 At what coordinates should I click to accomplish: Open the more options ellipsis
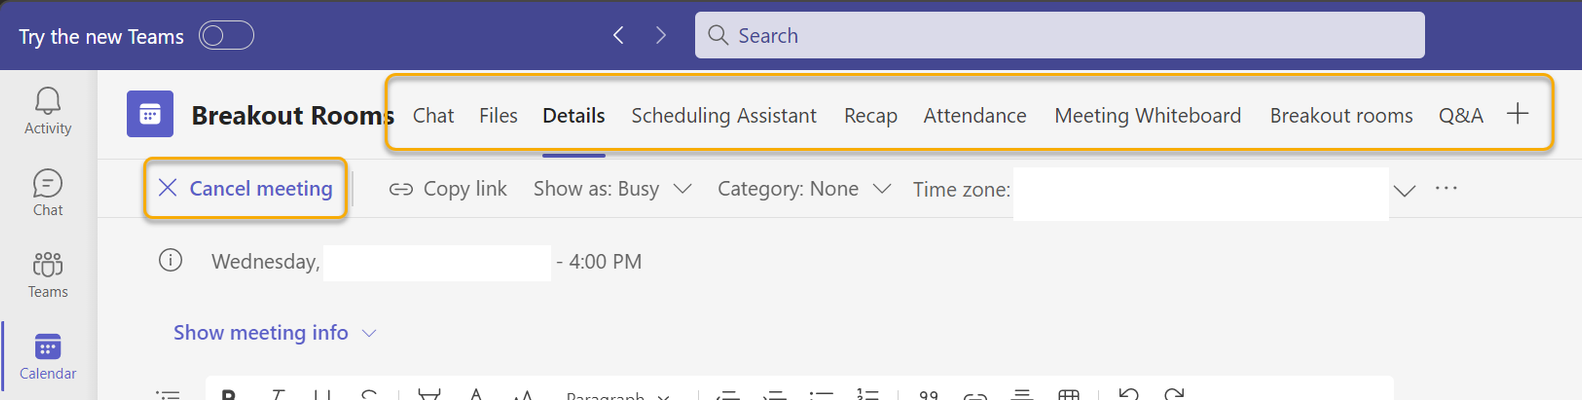[1446, 188]
